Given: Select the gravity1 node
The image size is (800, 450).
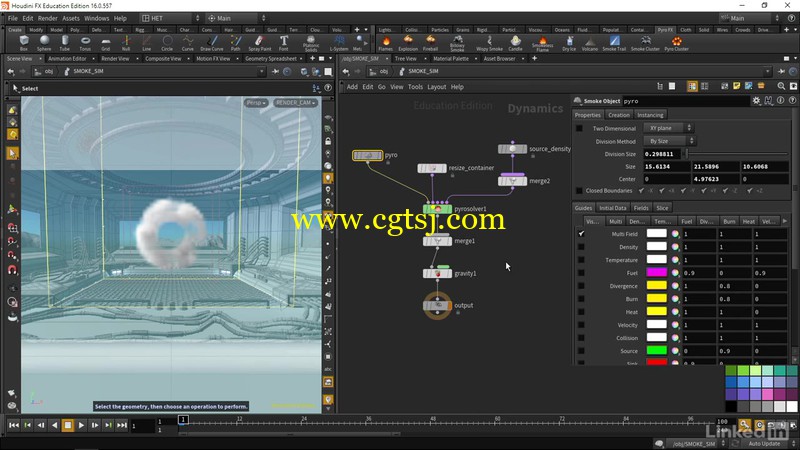Looking at the screenshot, I should [437, 273].
